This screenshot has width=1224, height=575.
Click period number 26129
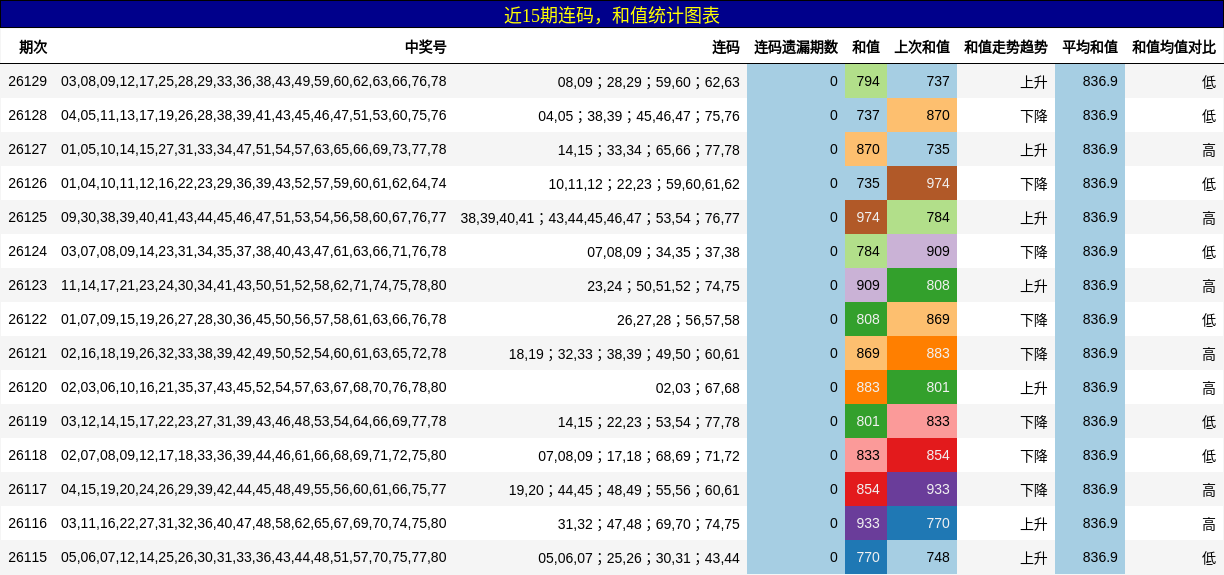27,81
